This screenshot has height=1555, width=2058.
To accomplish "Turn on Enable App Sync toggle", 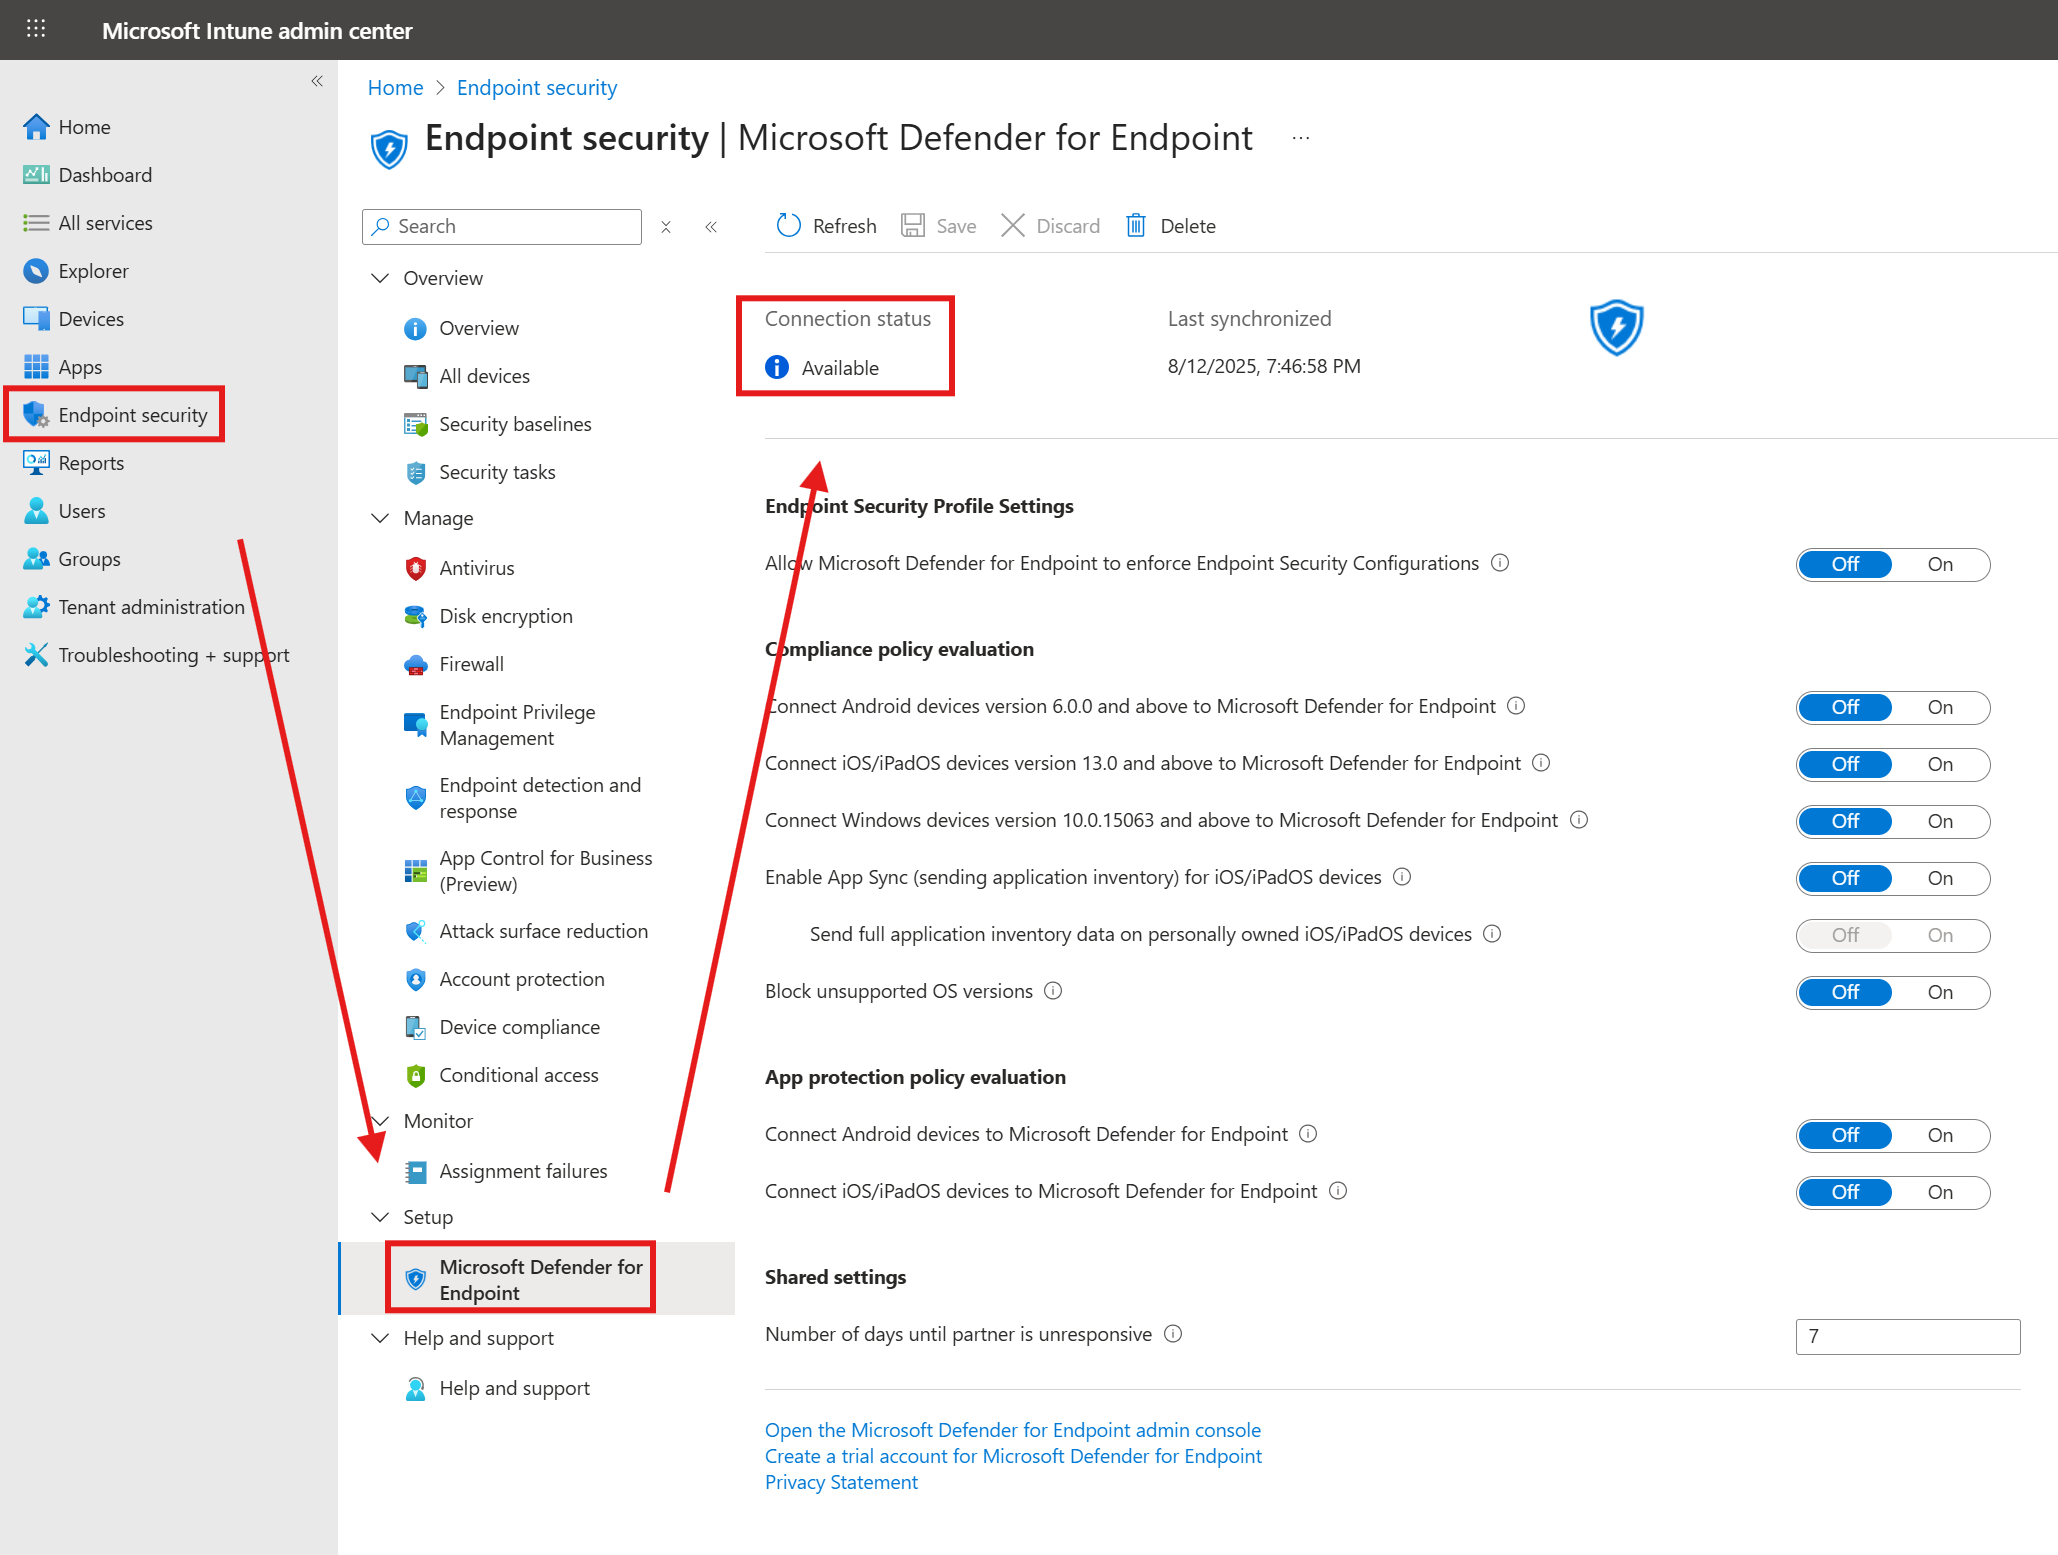I will pyautogui.click(x=1940, y=878).
